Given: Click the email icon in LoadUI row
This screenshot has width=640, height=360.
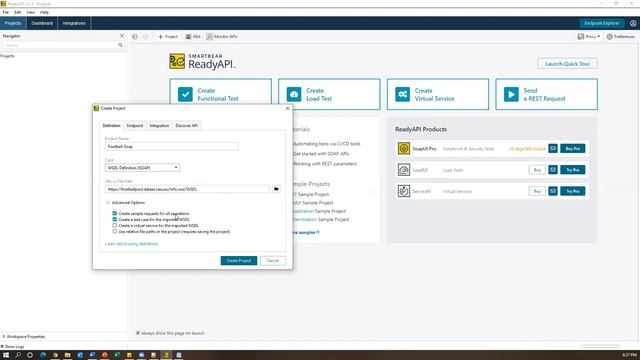Looking at the screenshot, I should [553, 170].
